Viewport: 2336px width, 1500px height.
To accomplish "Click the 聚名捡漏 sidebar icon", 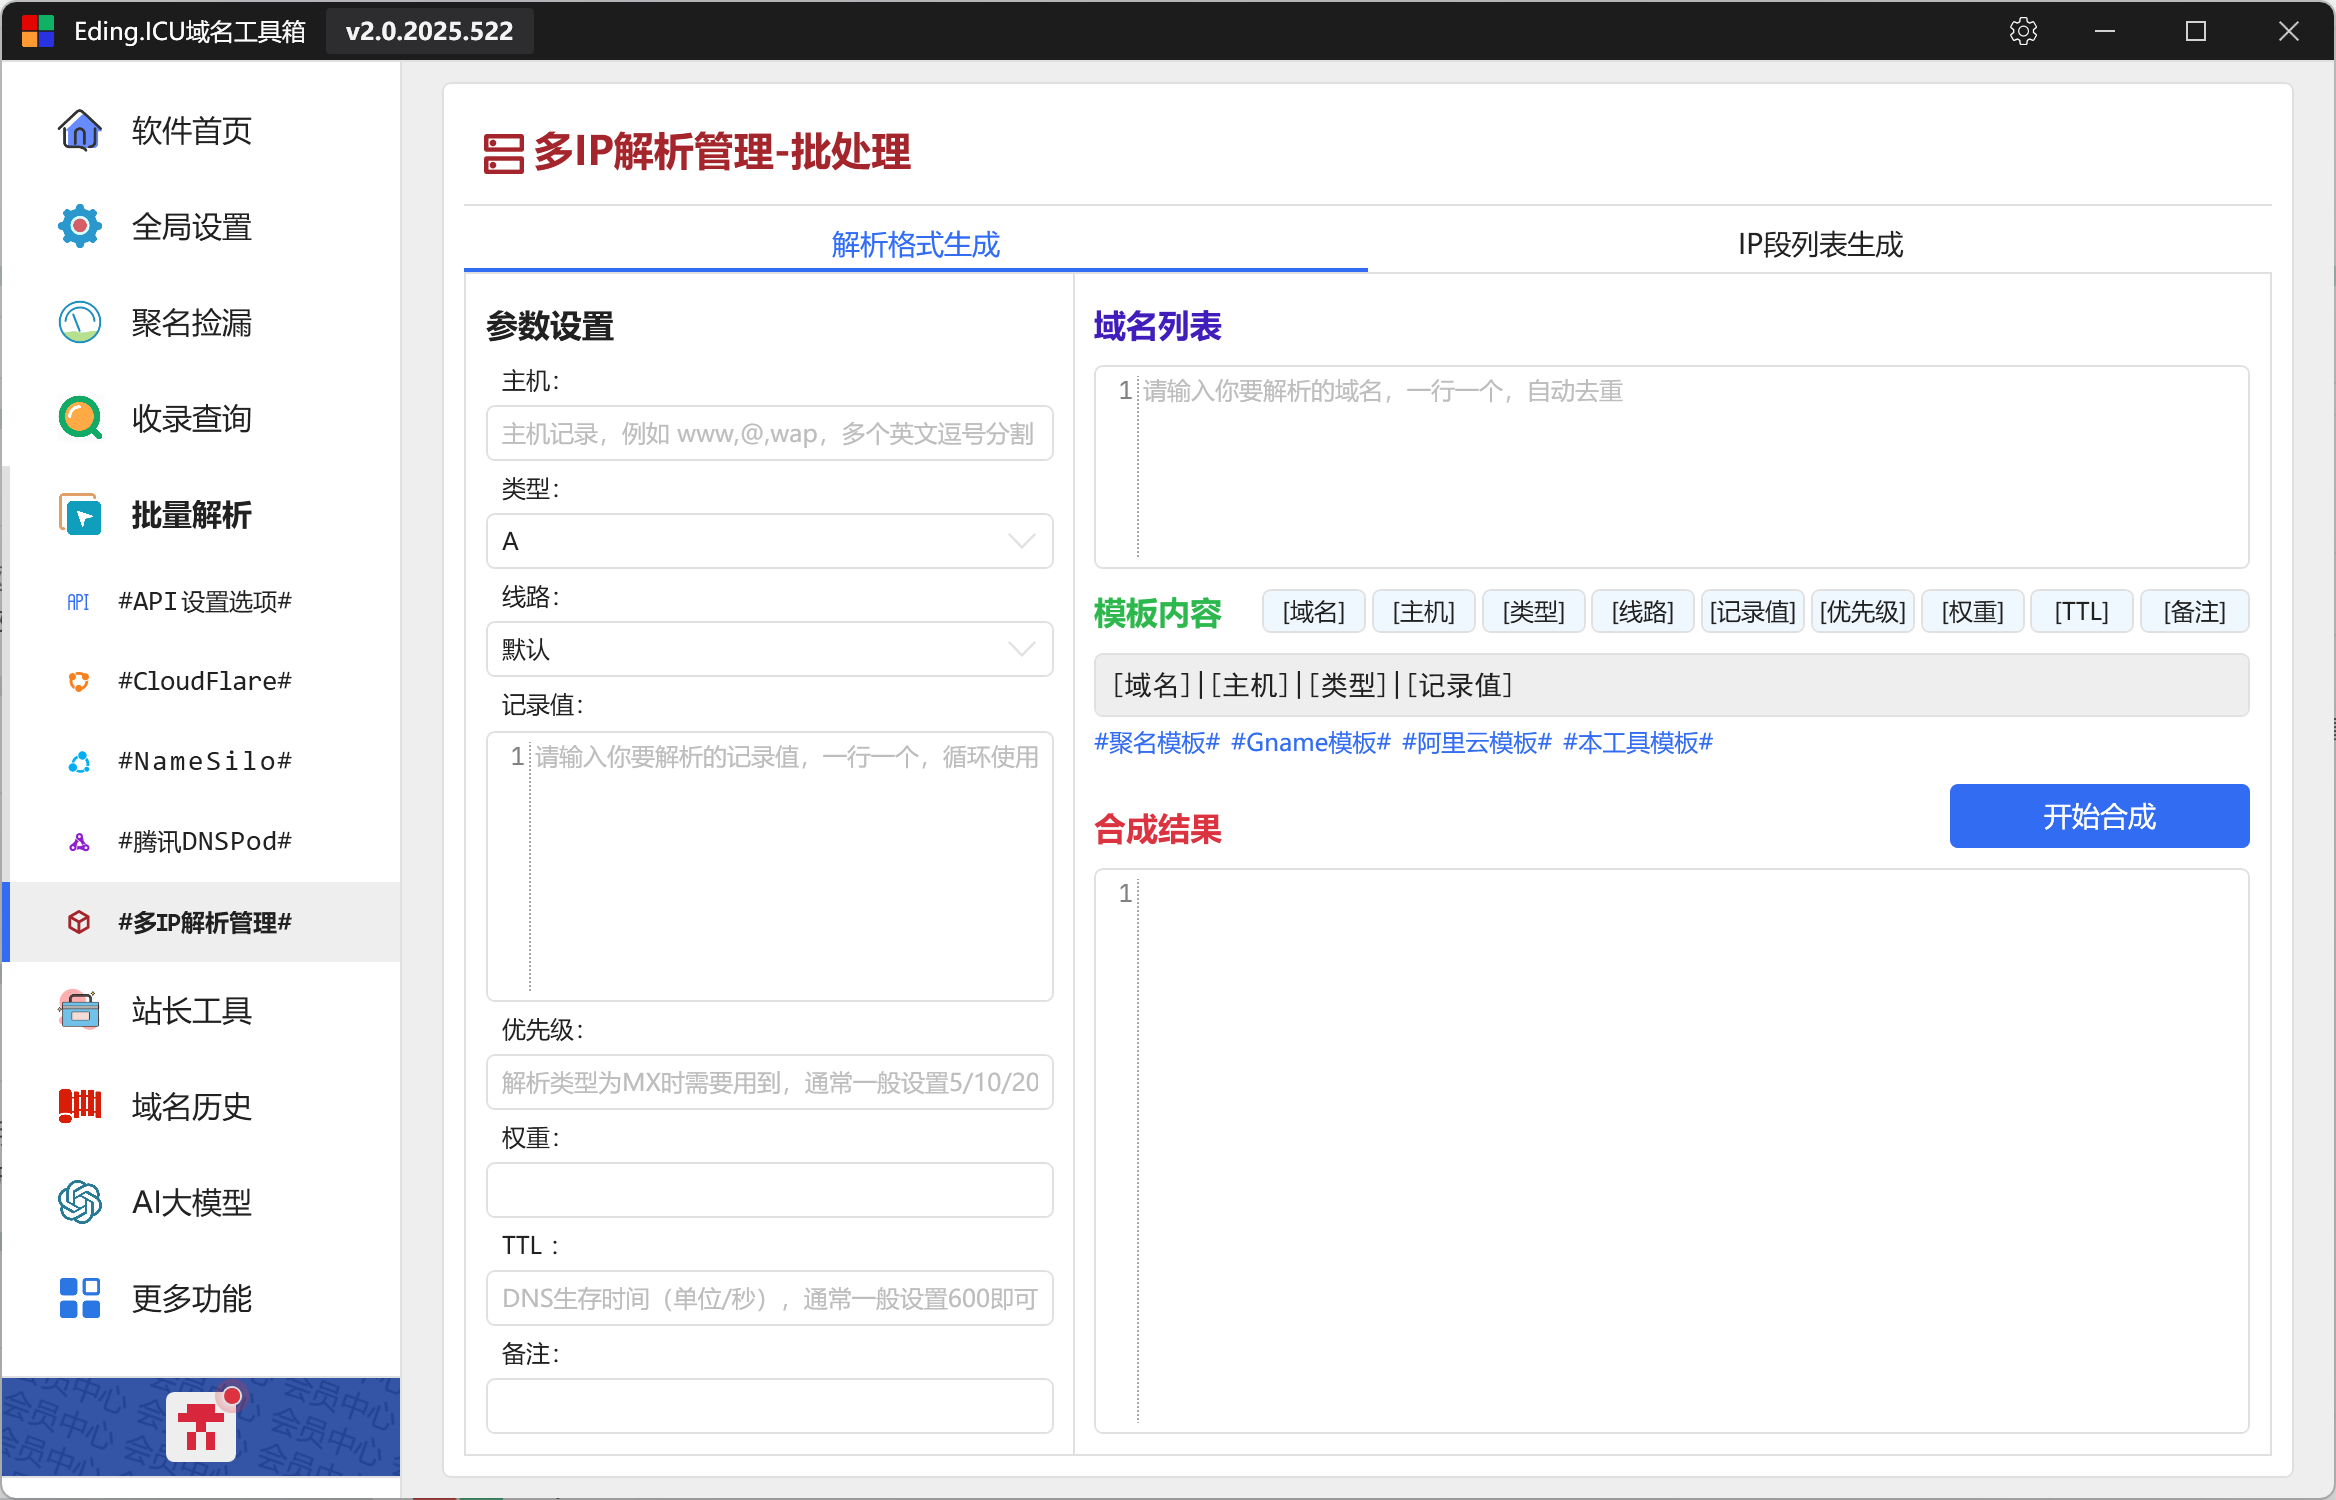I will click(x=80, y=322).
